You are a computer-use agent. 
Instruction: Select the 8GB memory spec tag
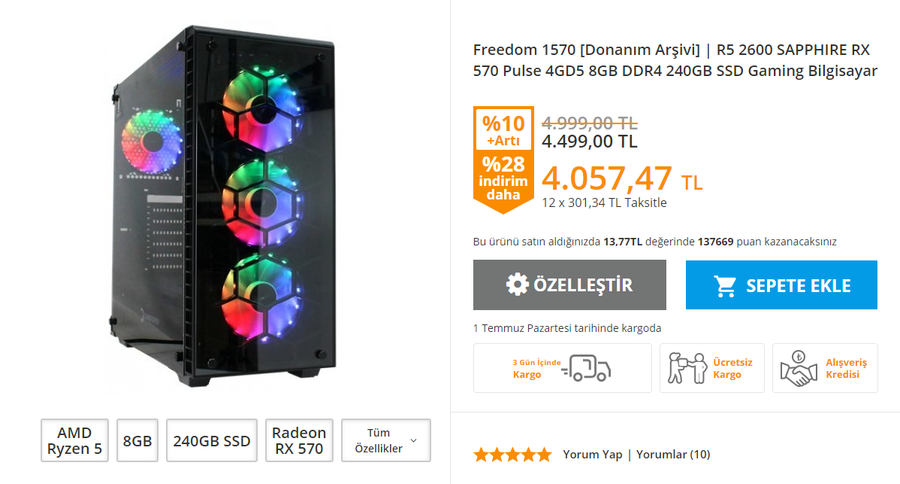(137, 440)
